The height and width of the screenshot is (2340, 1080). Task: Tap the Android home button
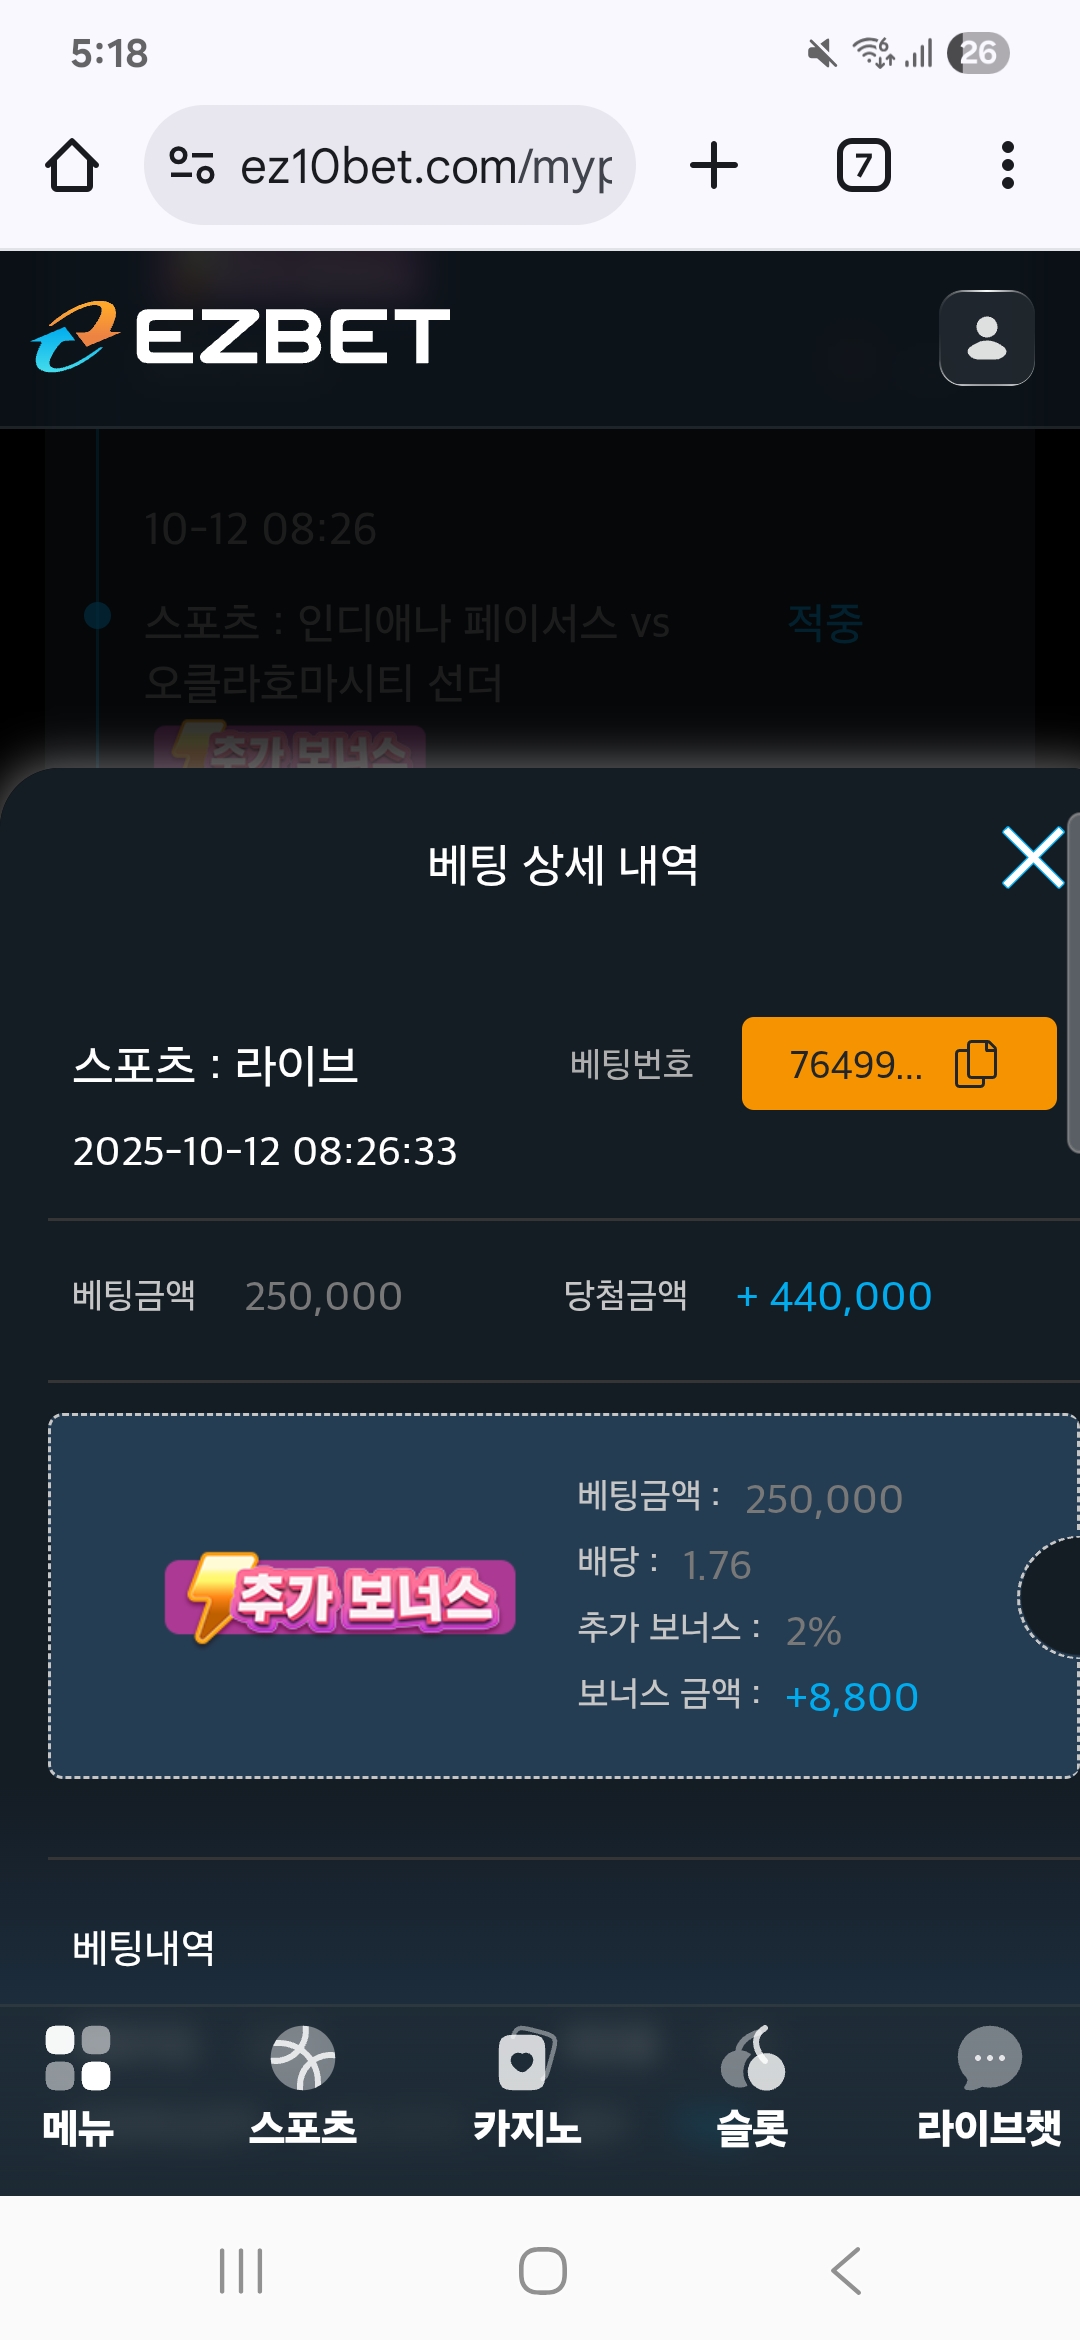pos(543,2271)
